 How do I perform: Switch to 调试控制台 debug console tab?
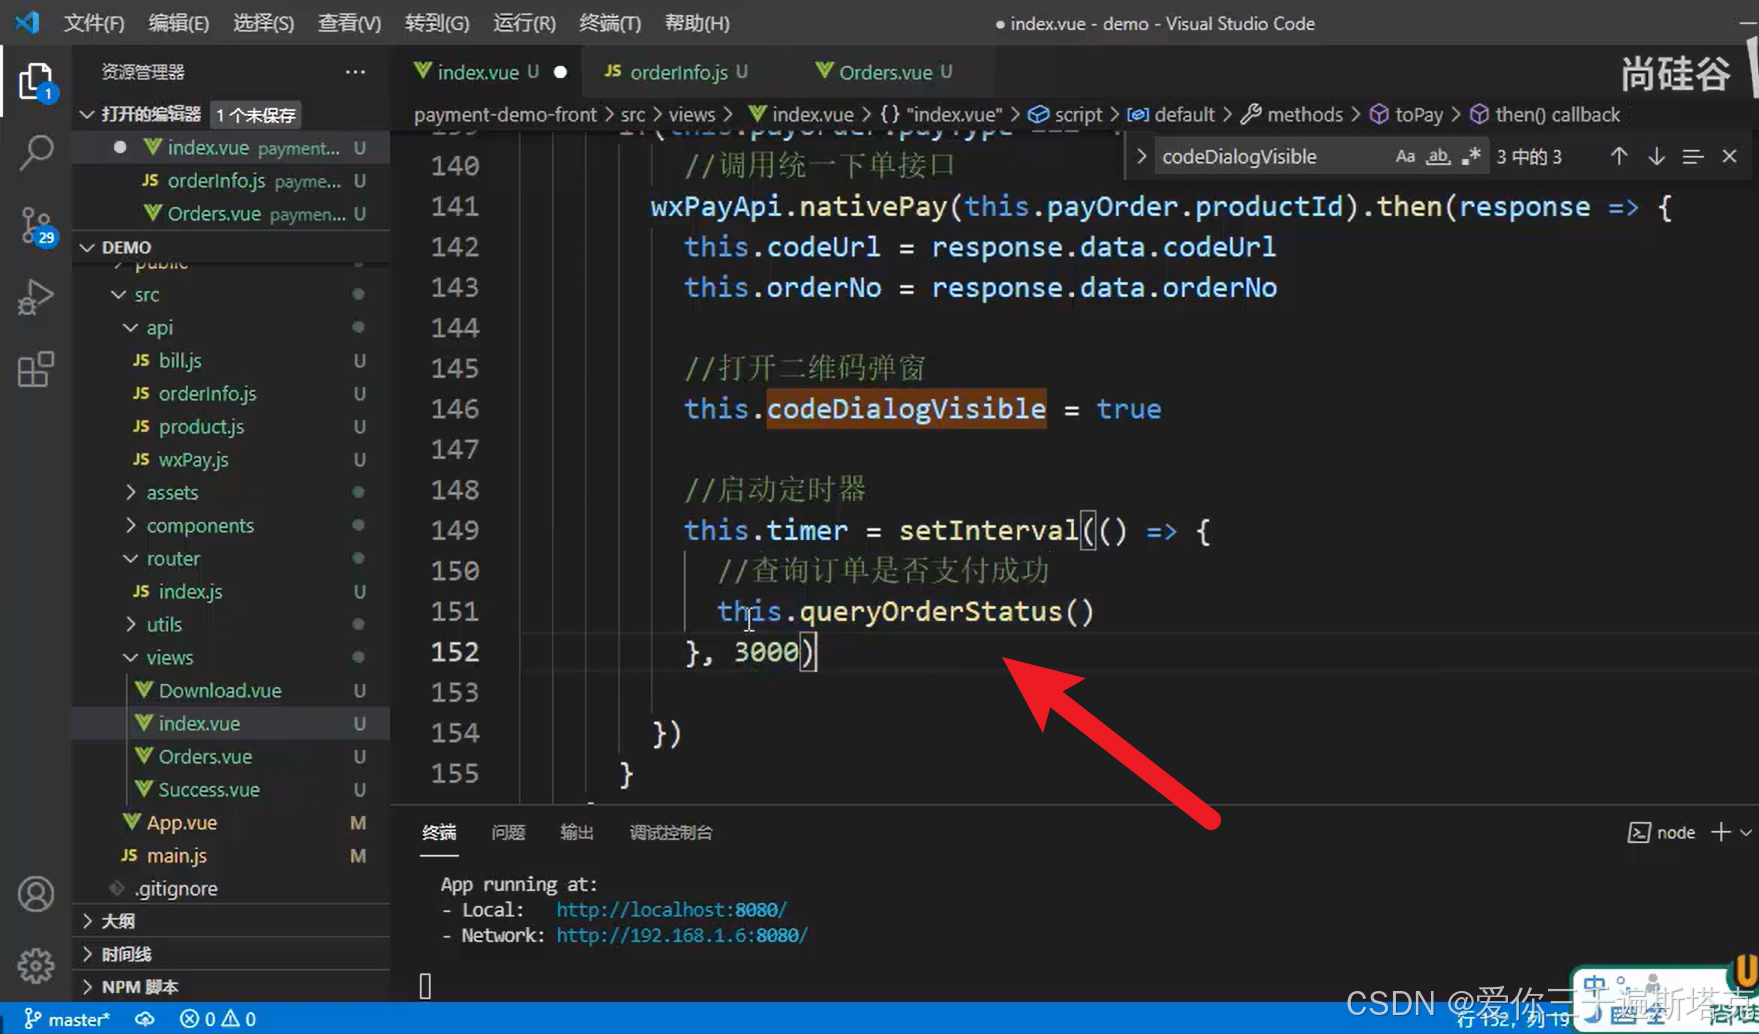[x=671, y=832]
